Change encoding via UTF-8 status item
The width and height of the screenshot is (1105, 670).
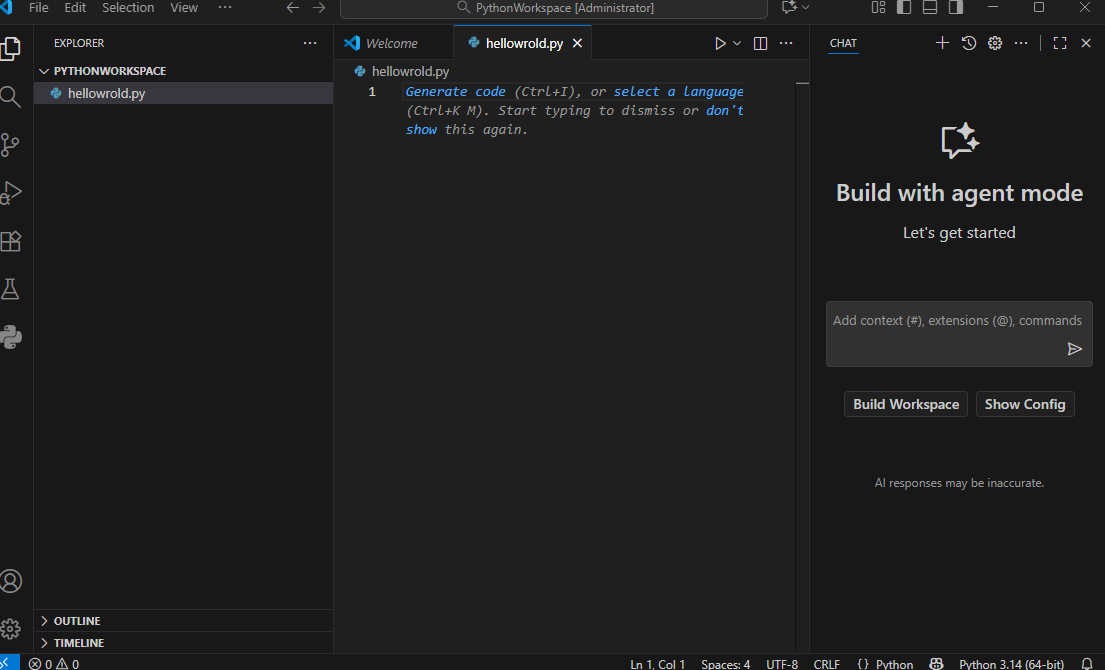782,664
